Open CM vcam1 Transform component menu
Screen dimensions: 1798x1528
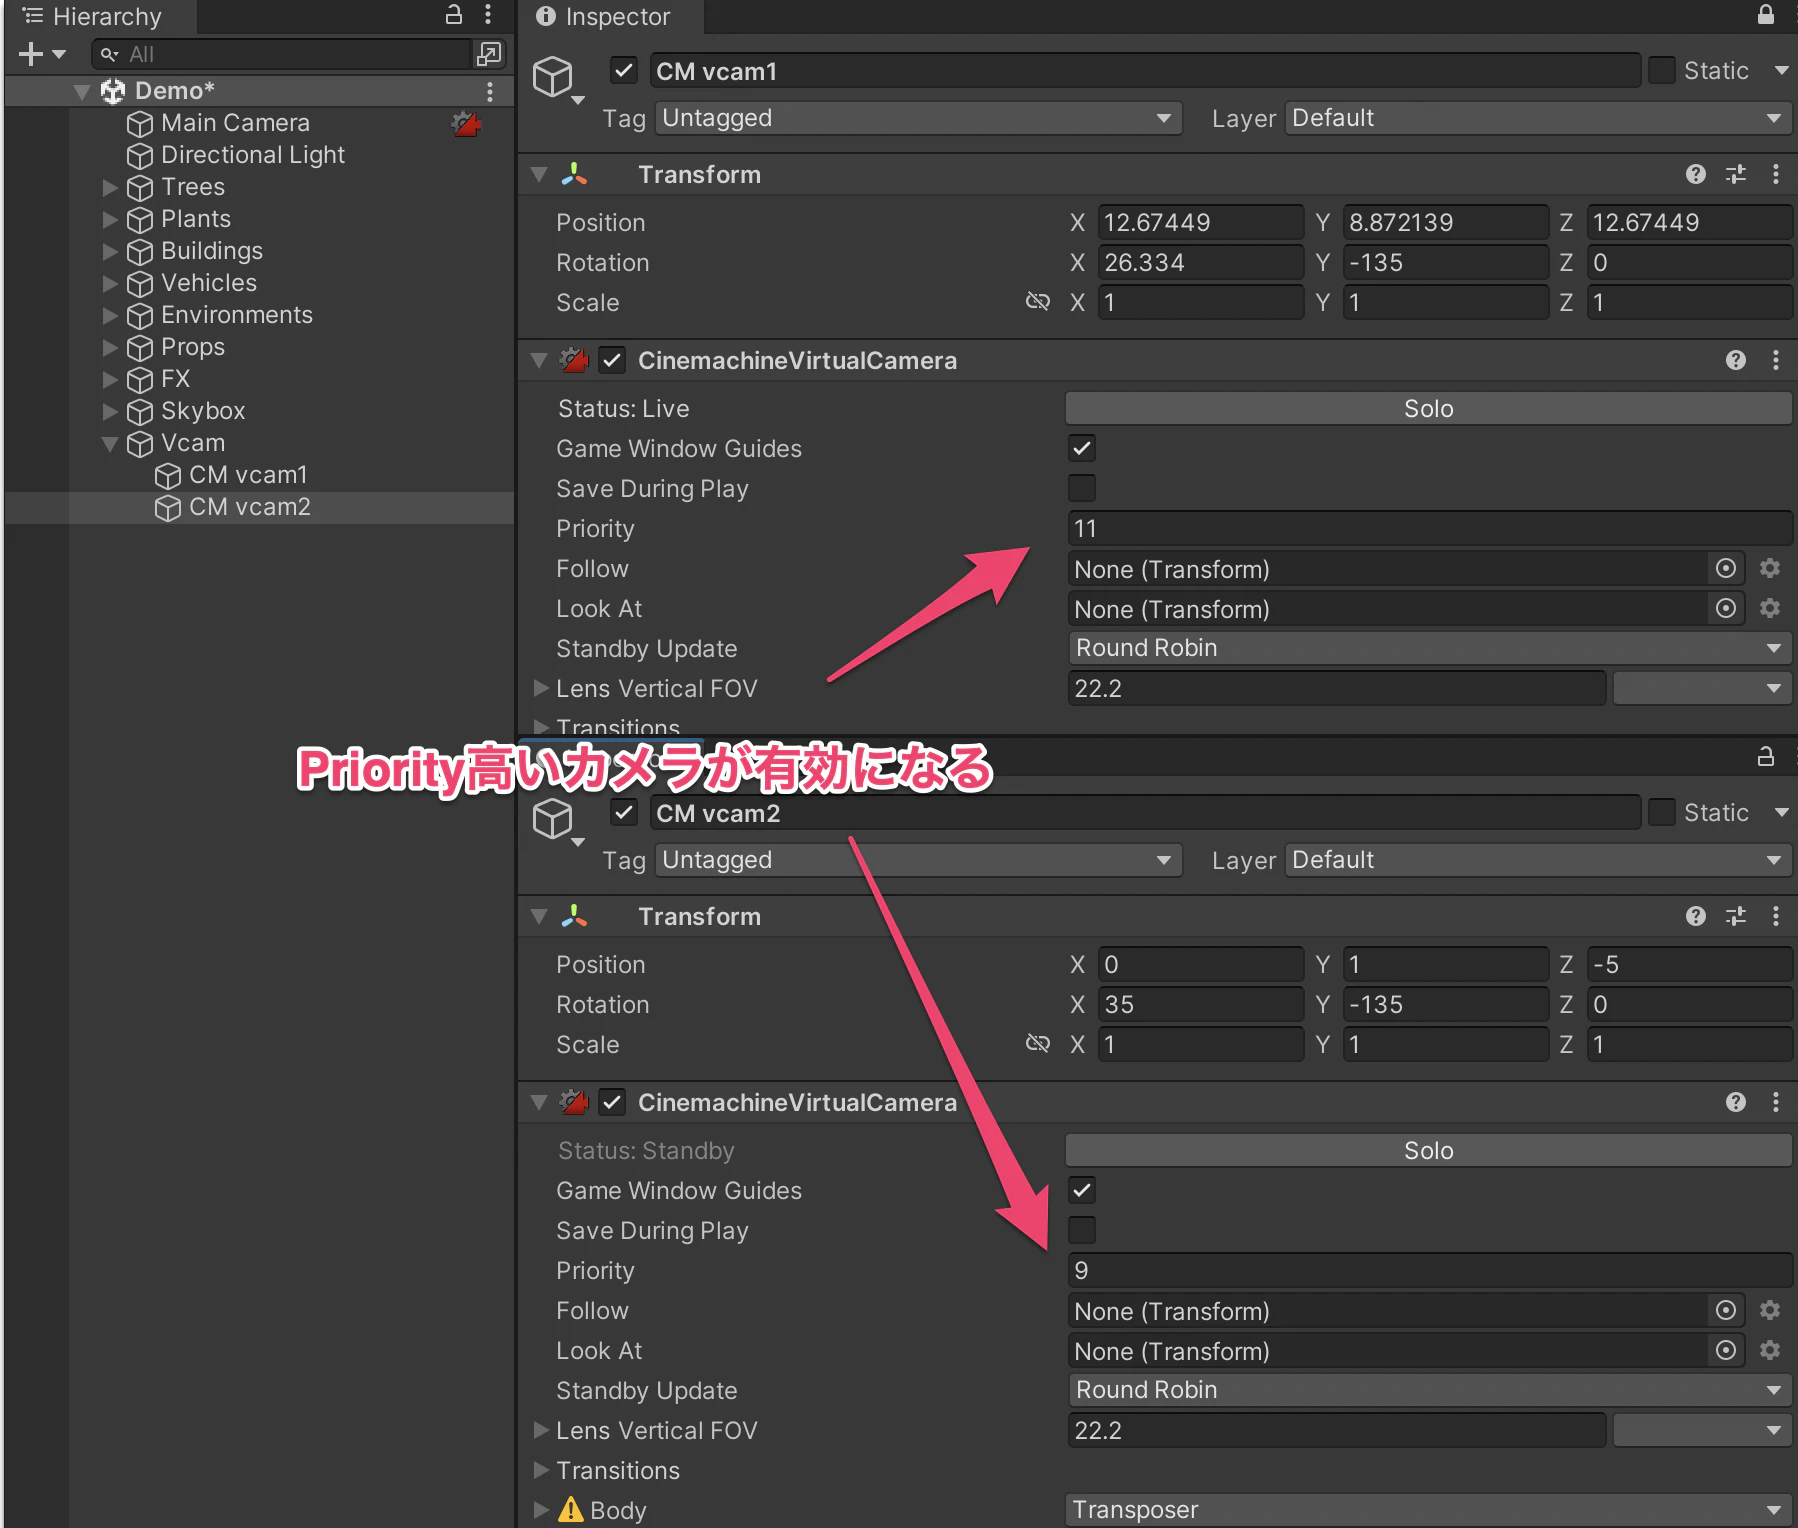[1776, 175]
